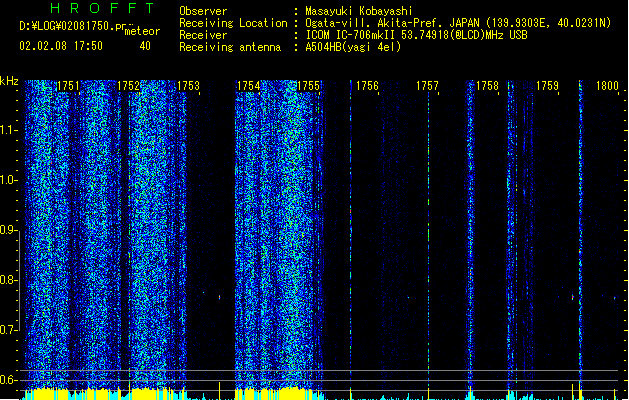The image size is (629, 400).
Task: Click the 0.7 kHz axis label
Action: (7, 330)
